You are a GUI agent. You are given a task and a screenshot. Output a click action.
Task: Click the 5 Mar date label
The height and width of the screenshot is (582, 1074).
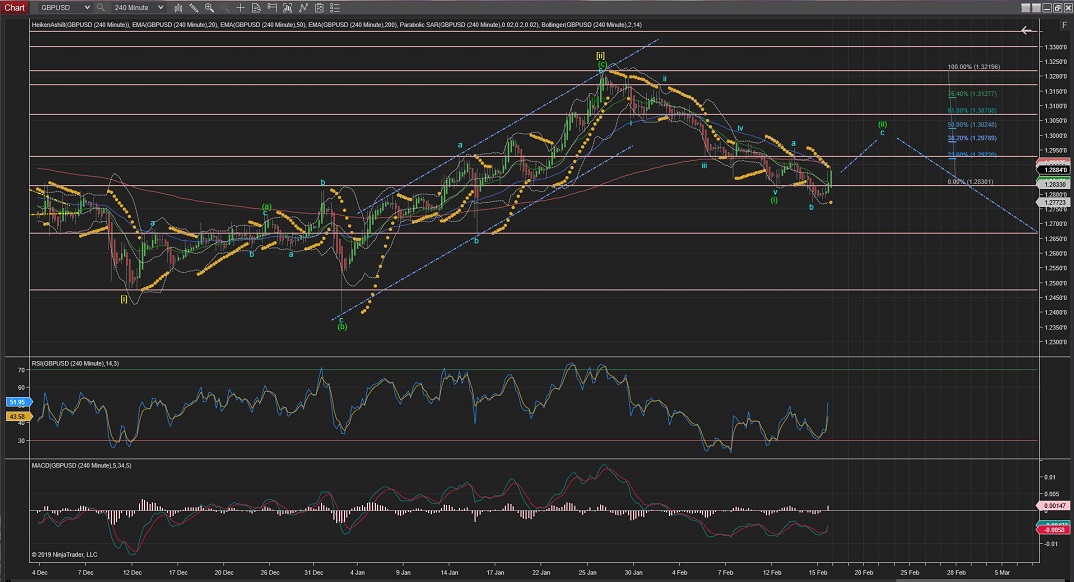point(1002,572)
